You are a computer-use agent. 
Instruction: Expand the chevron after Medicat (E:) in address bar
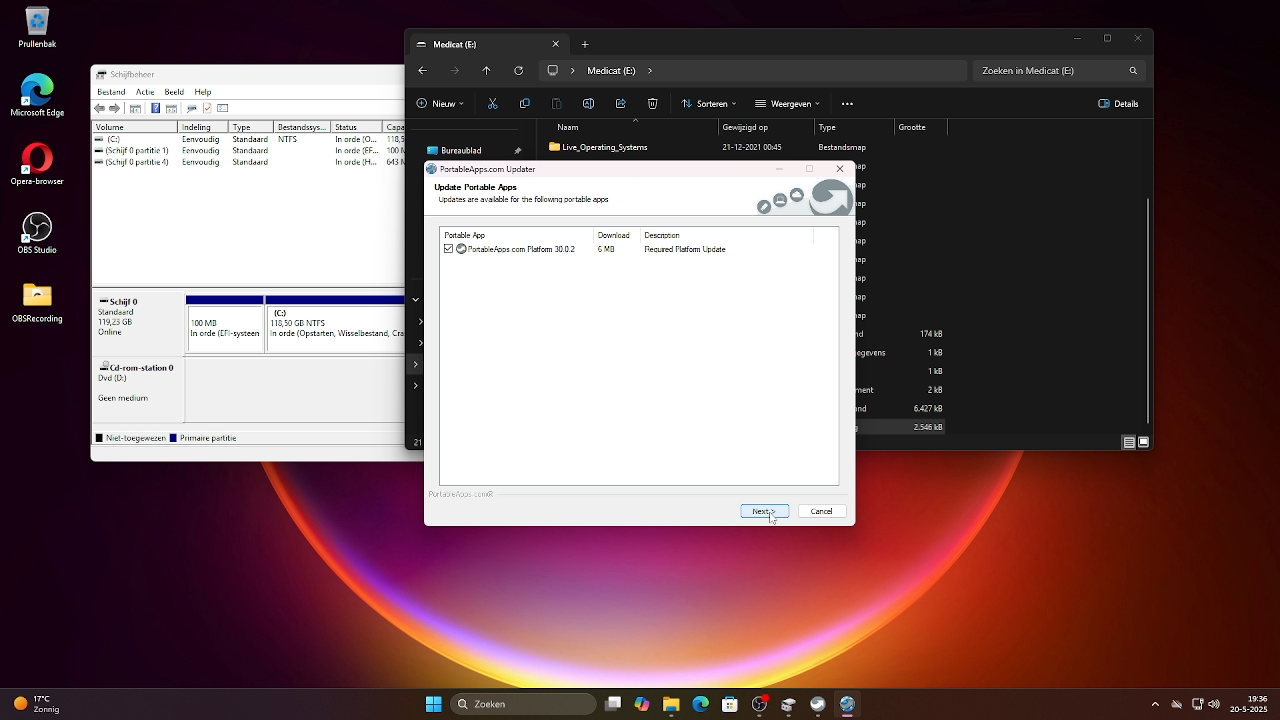coord(650,70)
